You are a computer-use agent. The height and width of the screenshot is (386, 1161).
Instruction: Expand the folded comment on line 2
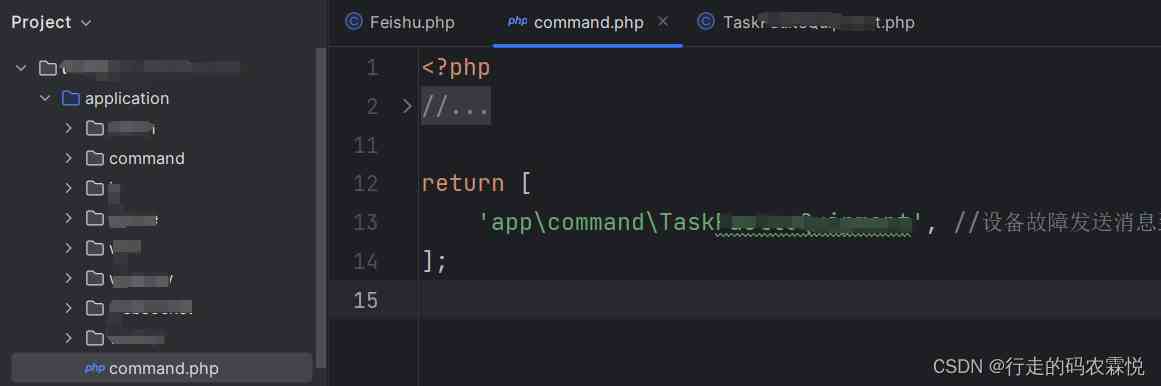(x=406, y=107)
